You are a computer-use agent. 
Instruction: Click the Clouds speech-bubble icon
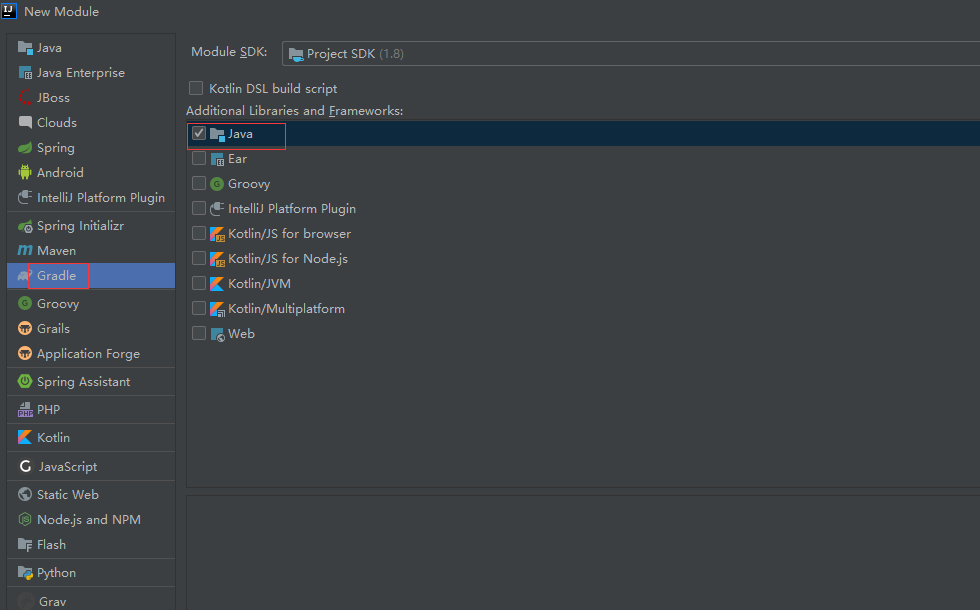click(x=25, y=122)
